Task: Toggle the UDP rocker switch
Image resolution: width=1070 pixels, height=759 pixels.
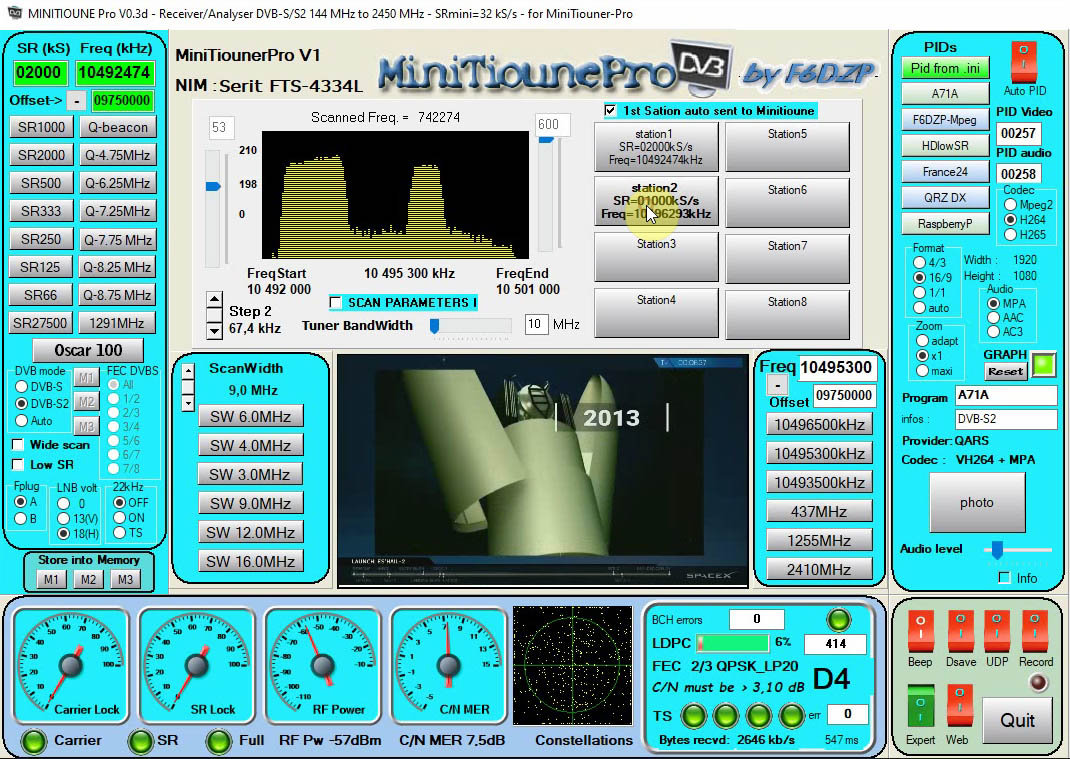Action: pyautogui.click(x=997, y=631)
